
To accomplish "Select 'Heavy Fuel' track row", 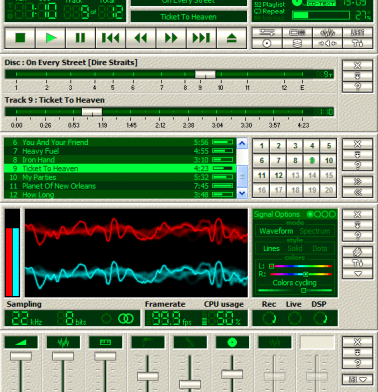I will [120, 151].
